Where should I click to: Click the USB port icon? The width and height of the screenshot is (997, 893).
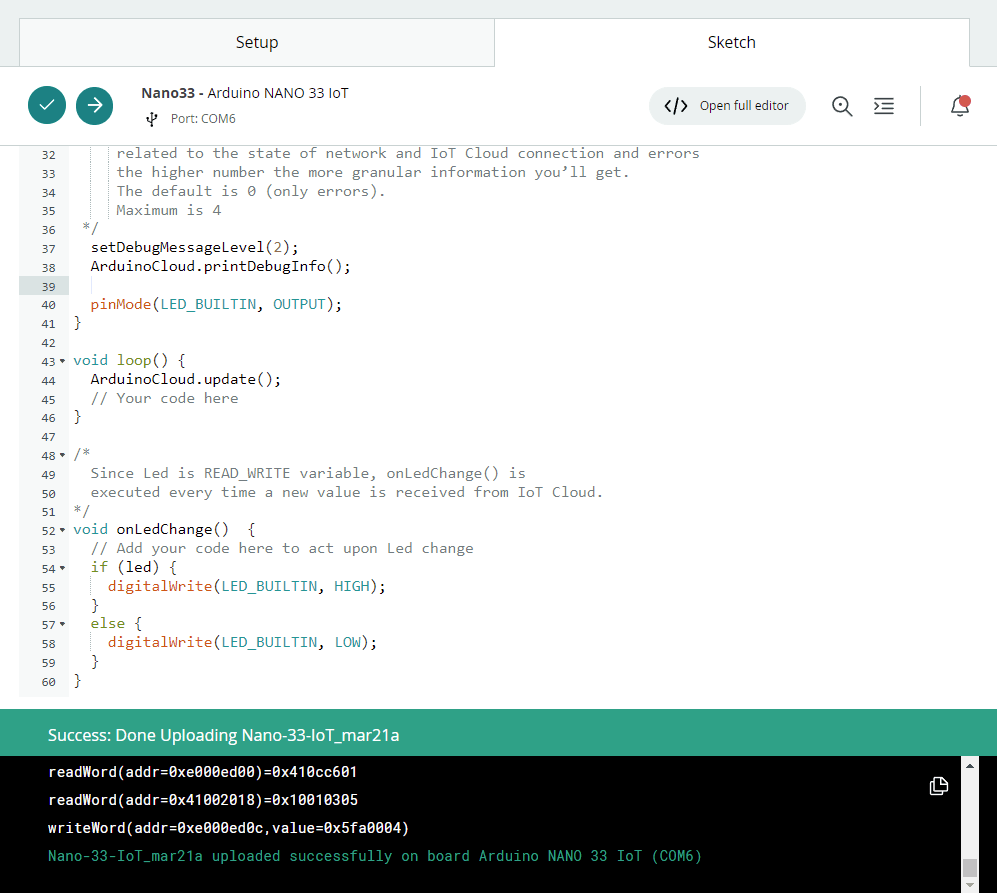(151, 119)
